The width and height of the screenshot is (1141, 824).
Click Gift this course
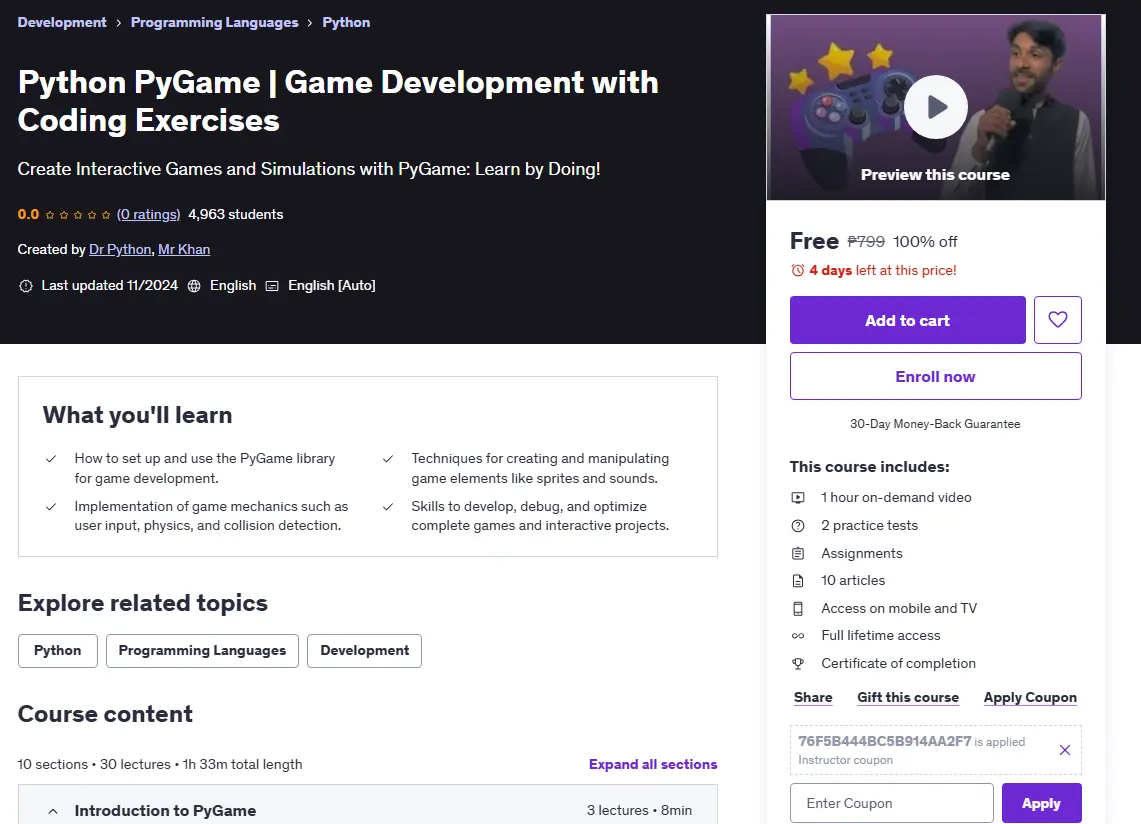pyautogui.click(x=908, y=697)
